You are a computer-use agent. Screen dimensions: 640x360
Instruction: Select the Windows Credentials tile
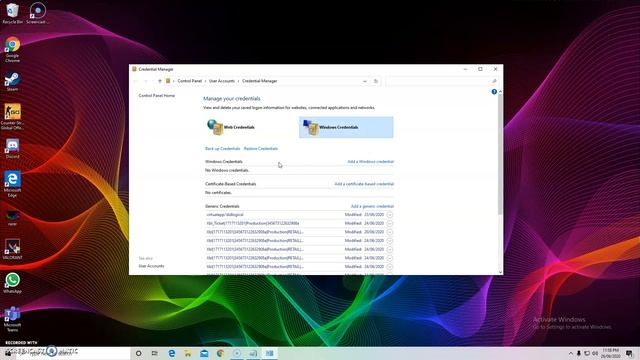tap(346, 127)
